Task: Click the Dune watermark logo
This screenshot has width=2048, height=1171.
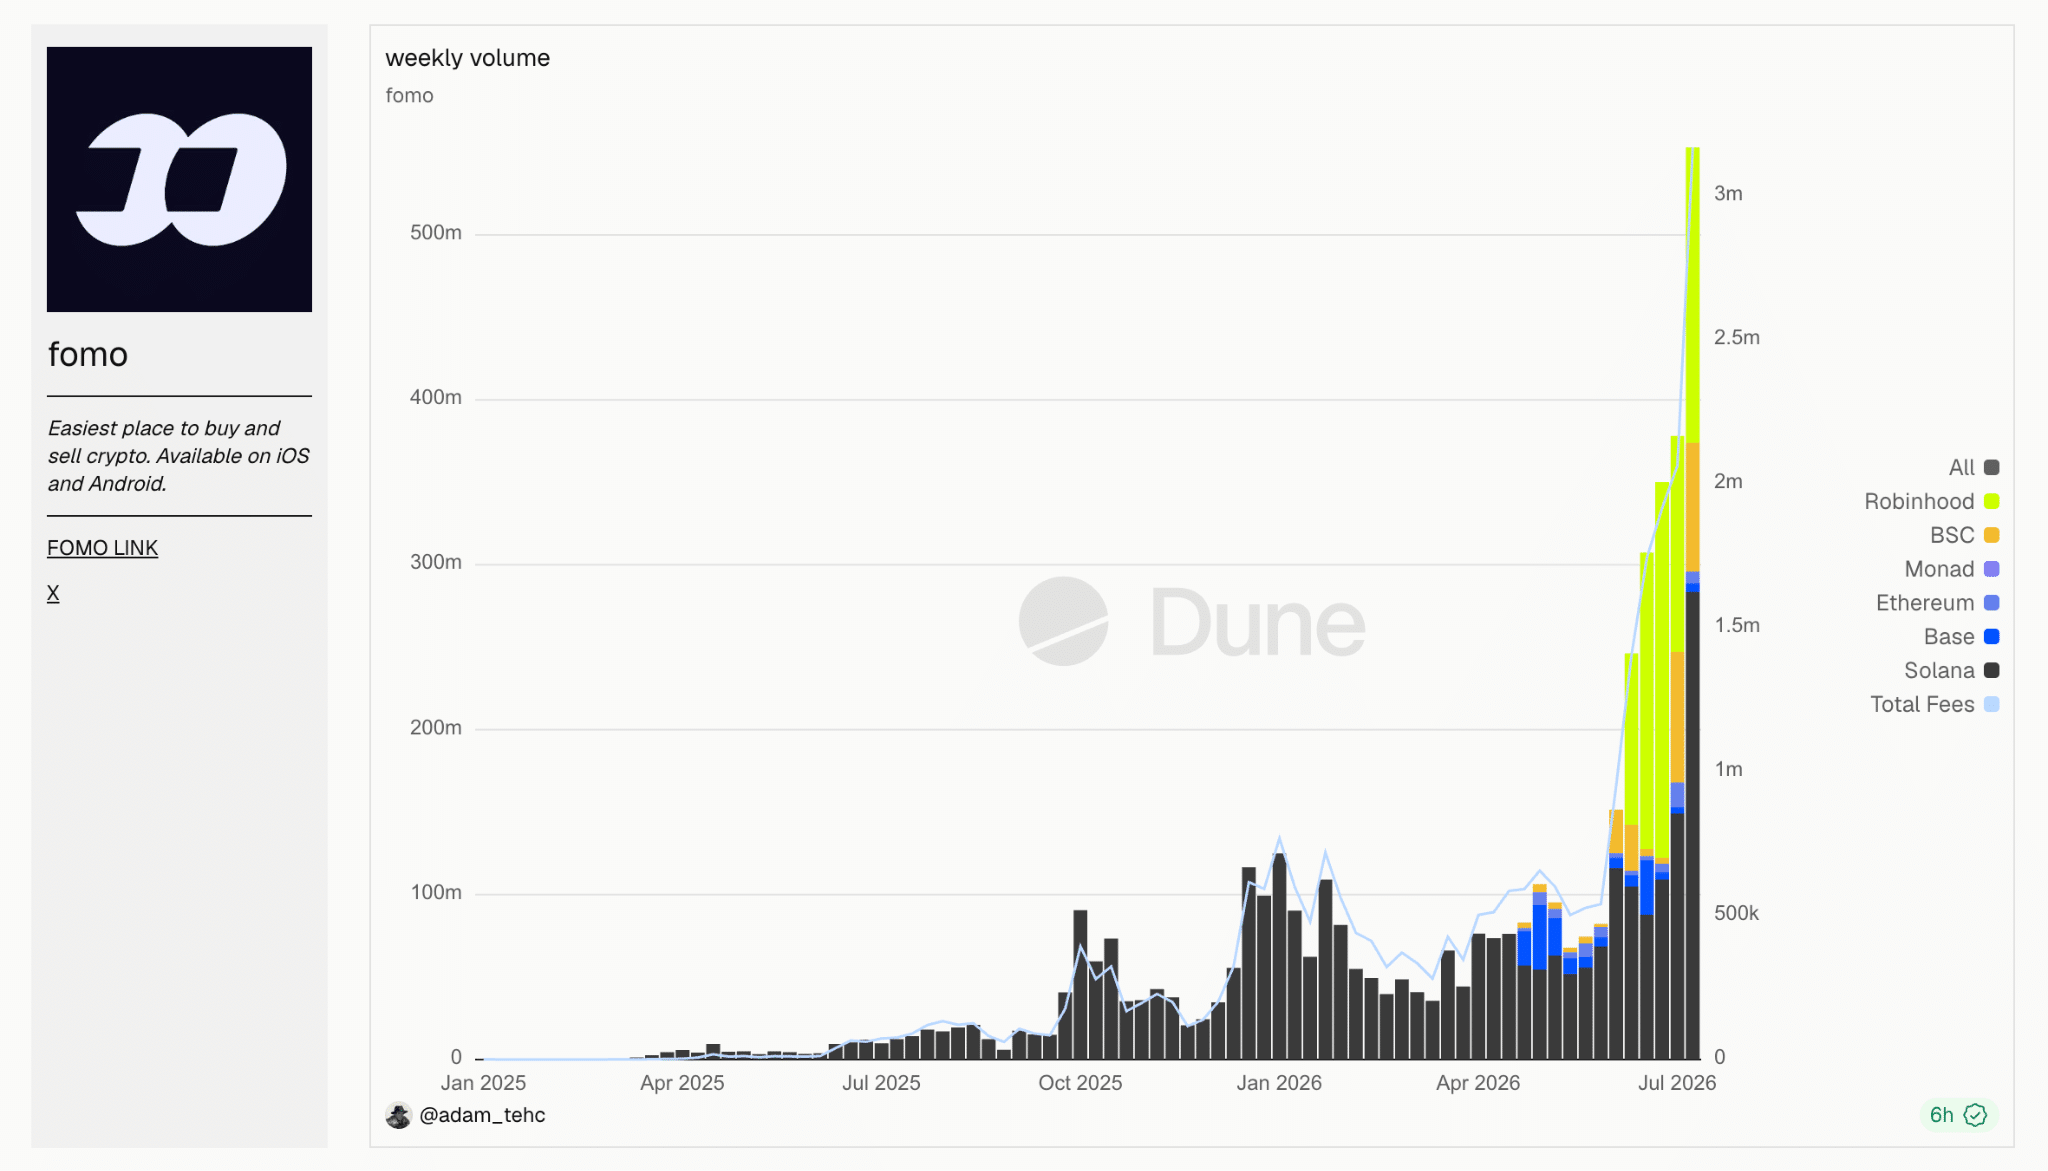Action: (x=1192, y=621)
